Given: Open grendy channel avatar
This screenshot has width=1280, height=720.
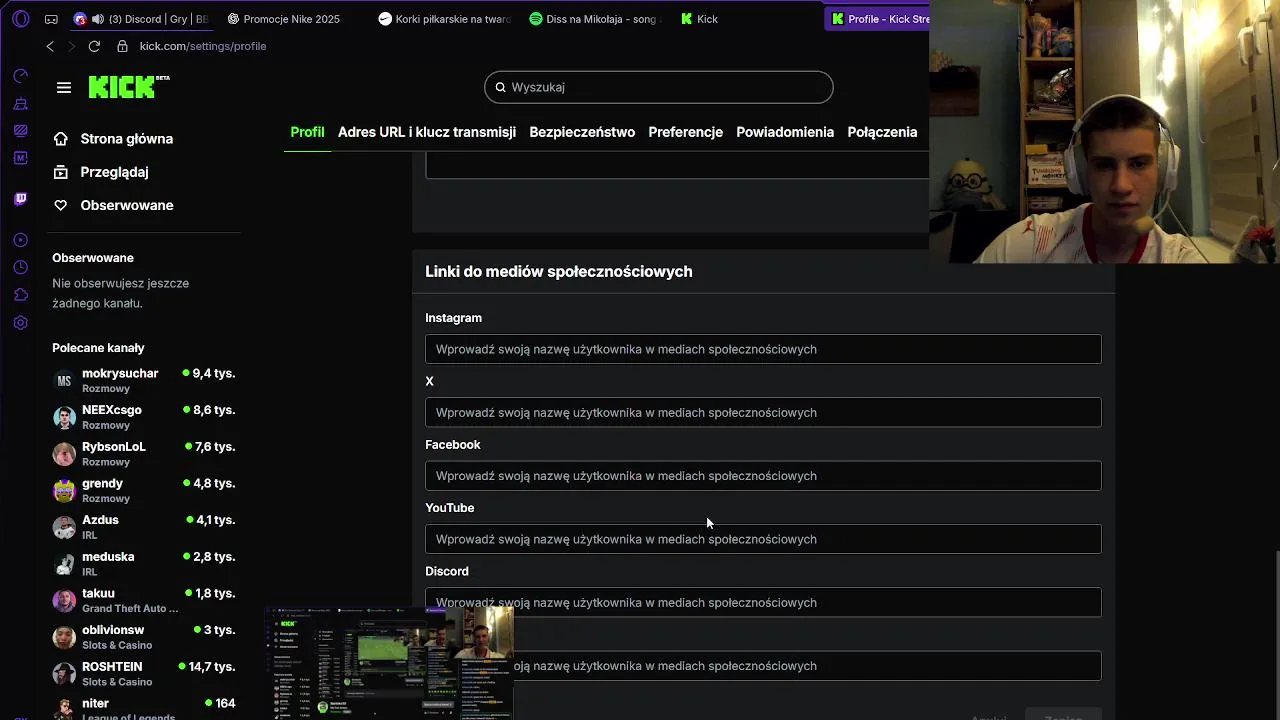Looking at the screenshot, I should [64, 490].
